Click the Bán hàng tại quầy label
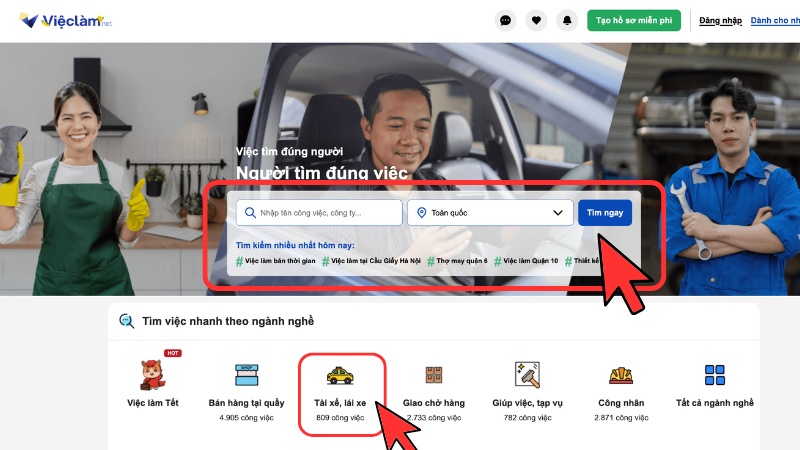 [x=246, y=403]
